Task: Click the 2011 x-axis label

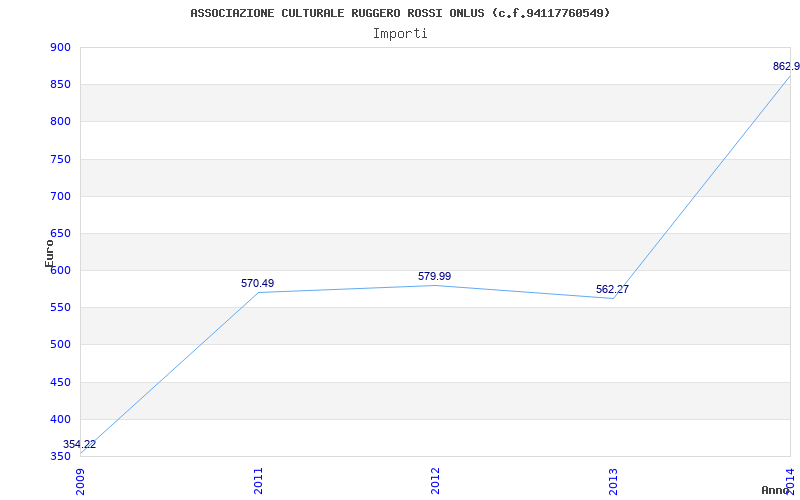Action: pyautogui.click(x=258, y=482)
